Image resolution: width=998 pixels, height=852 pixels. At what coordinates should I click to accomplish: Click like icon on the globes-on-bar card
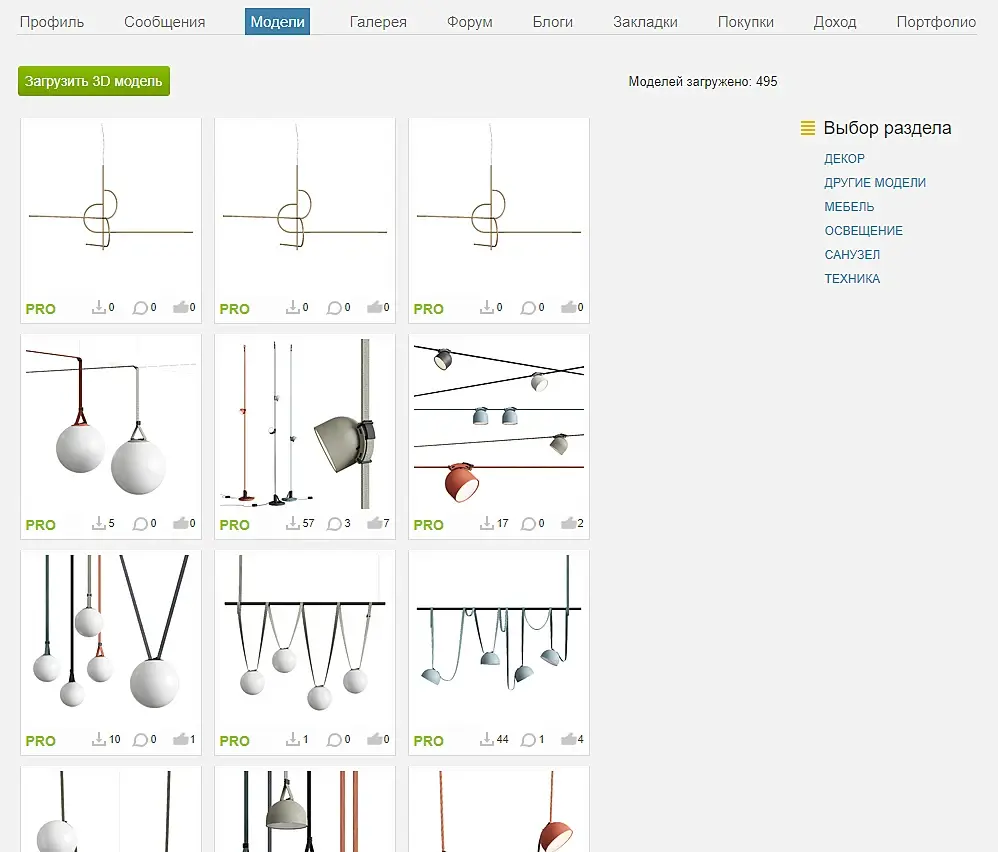pos(374,739)
